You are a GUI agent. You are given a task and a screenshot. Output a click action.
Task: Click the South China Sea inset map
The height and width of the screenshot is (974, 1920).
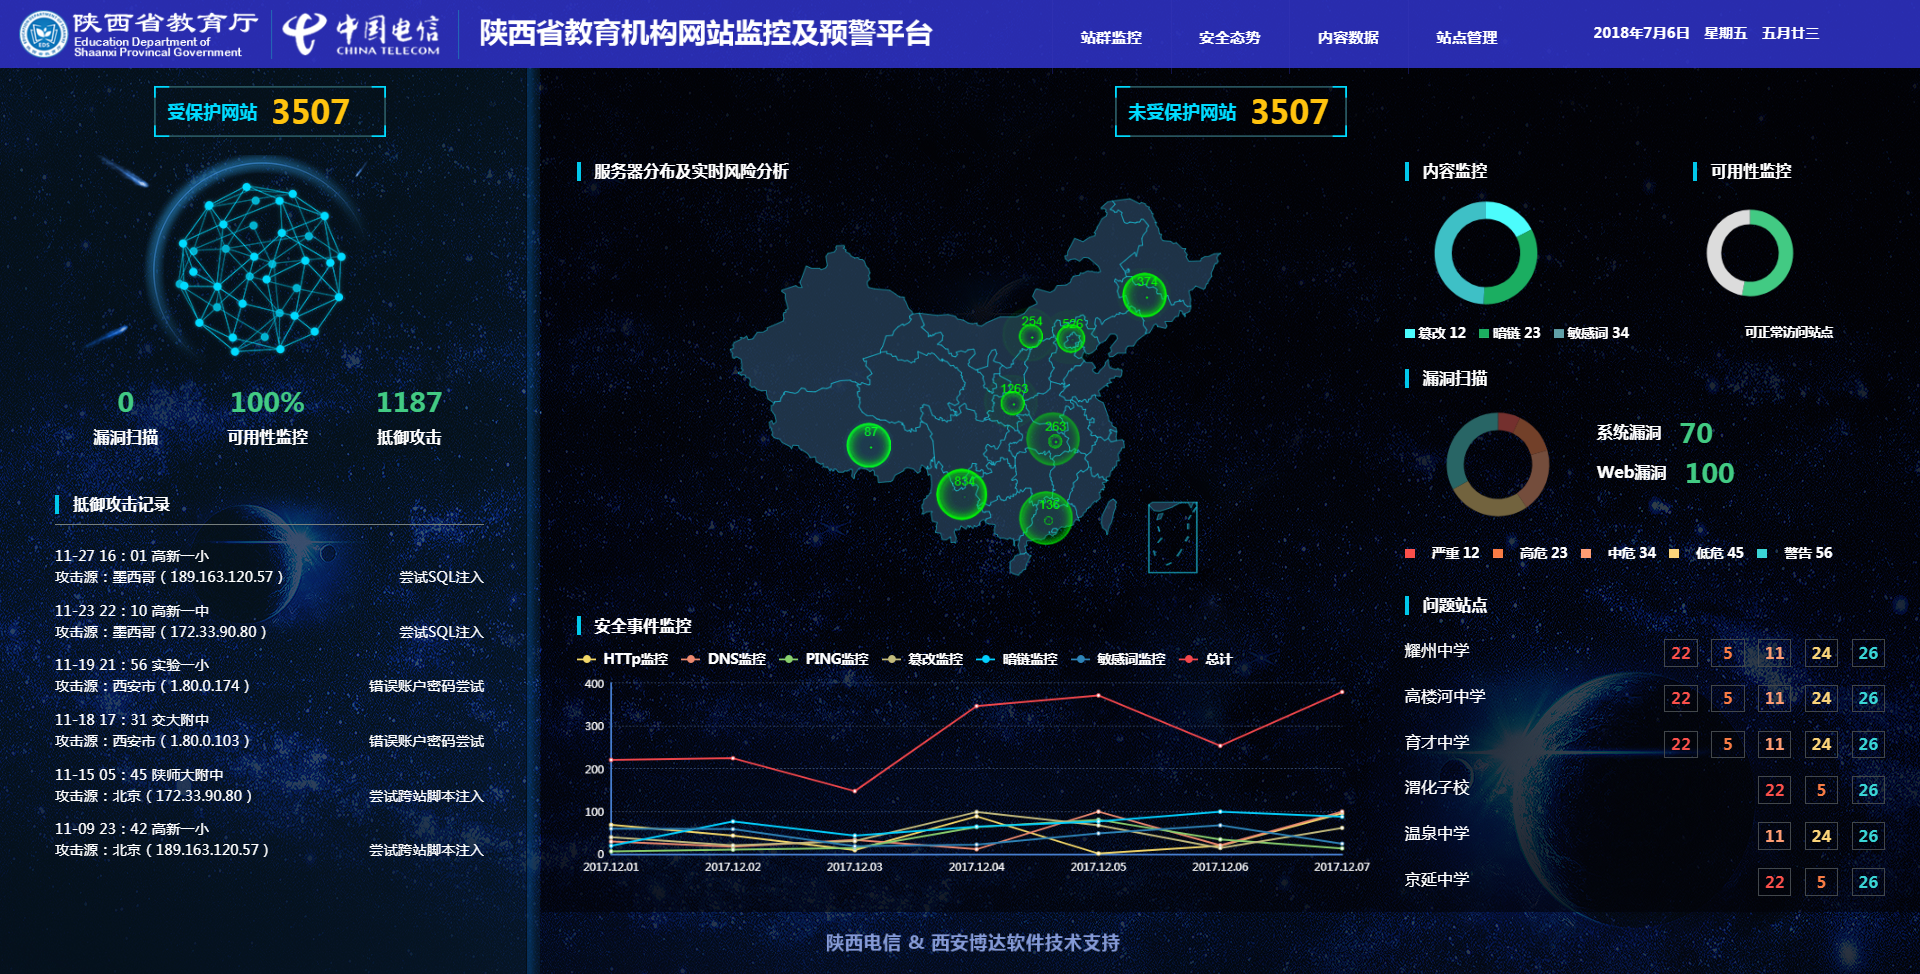[1172, 537]
